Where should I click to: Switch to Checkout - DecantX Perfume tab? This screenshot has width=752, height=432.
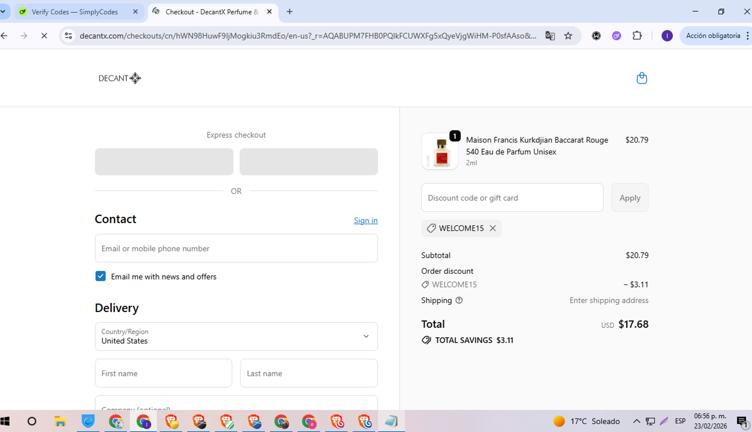(212, 12)
